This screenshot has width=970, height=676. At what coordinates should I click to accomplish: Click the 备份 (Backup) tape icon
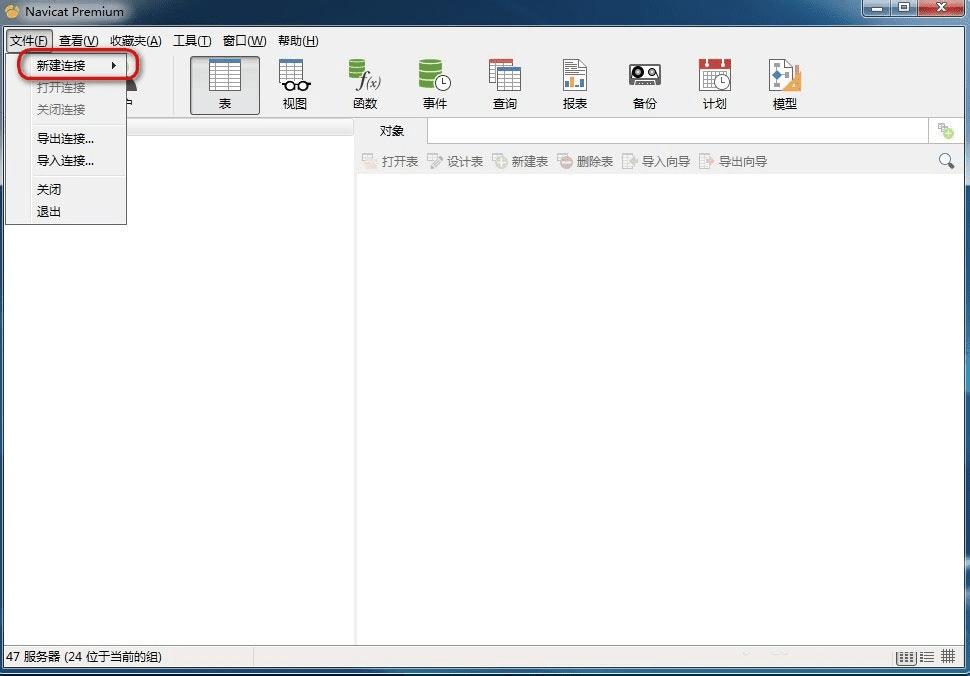click(645, 85)
